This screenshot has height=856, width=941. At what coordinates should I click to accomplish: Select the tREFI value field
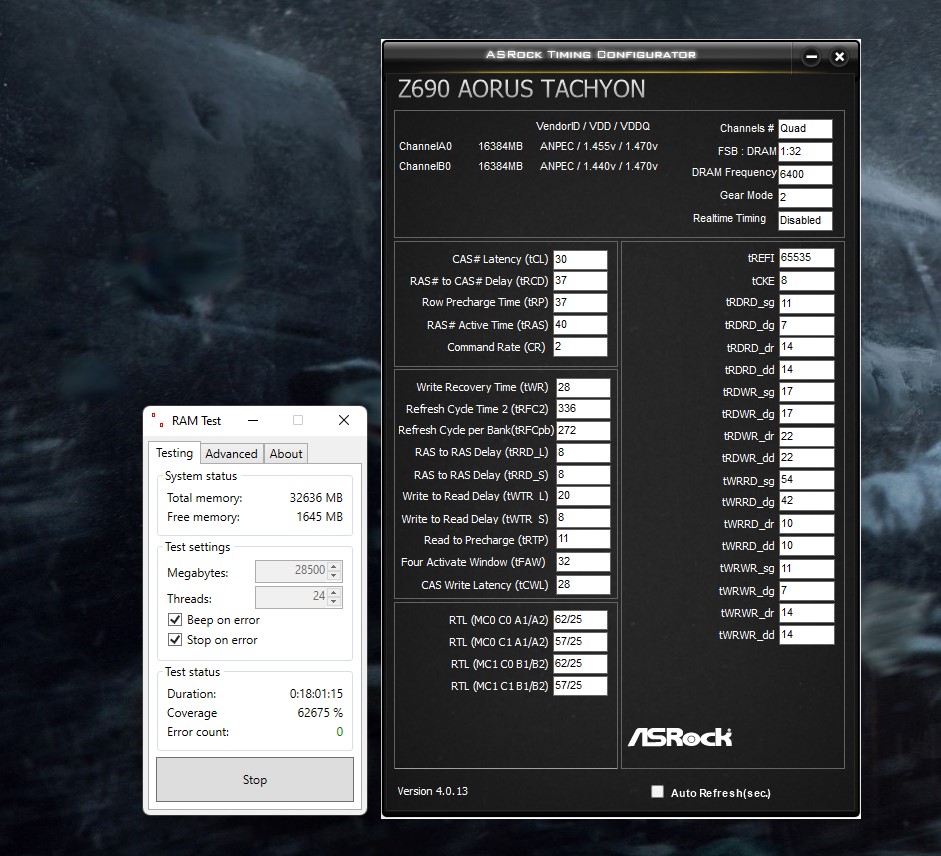[806, 258]
